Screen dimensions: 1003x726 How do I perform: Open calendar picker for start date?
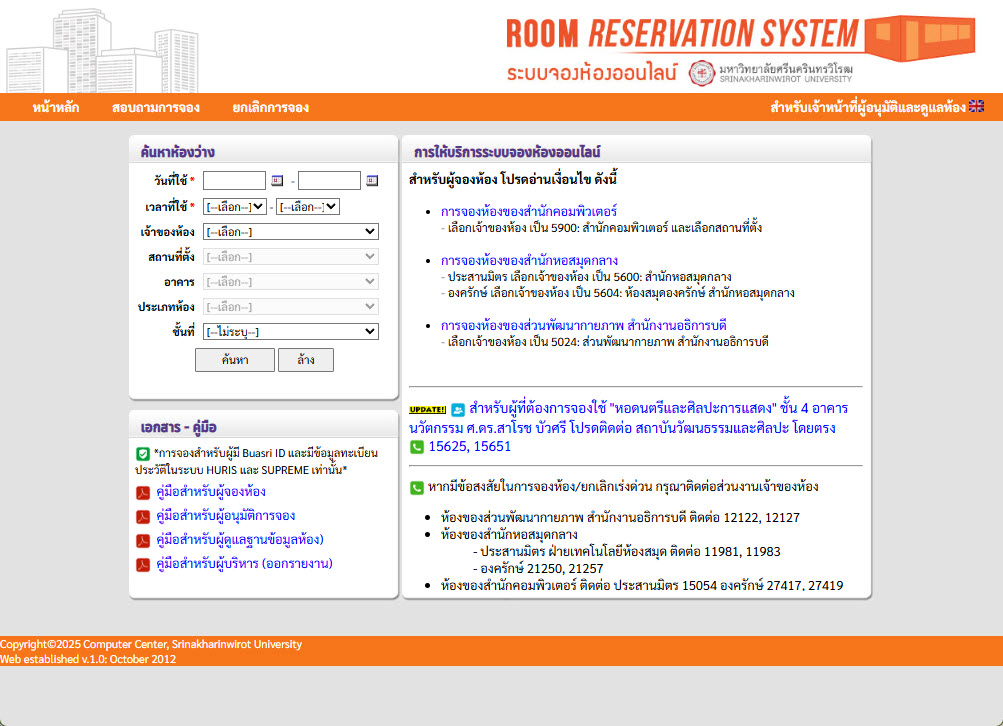[x=278, y=181]
